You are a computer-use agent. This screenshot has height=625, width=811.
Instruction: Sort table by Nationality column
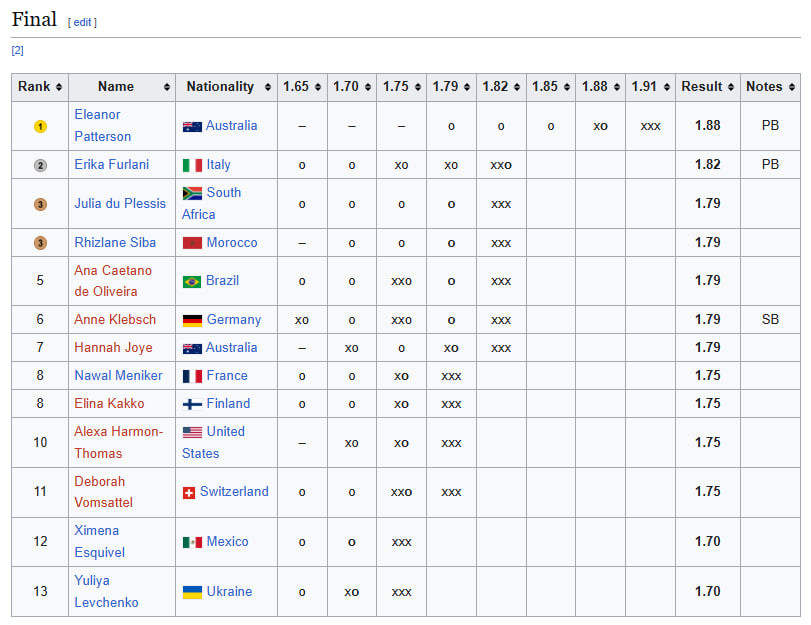coord(226,87)
